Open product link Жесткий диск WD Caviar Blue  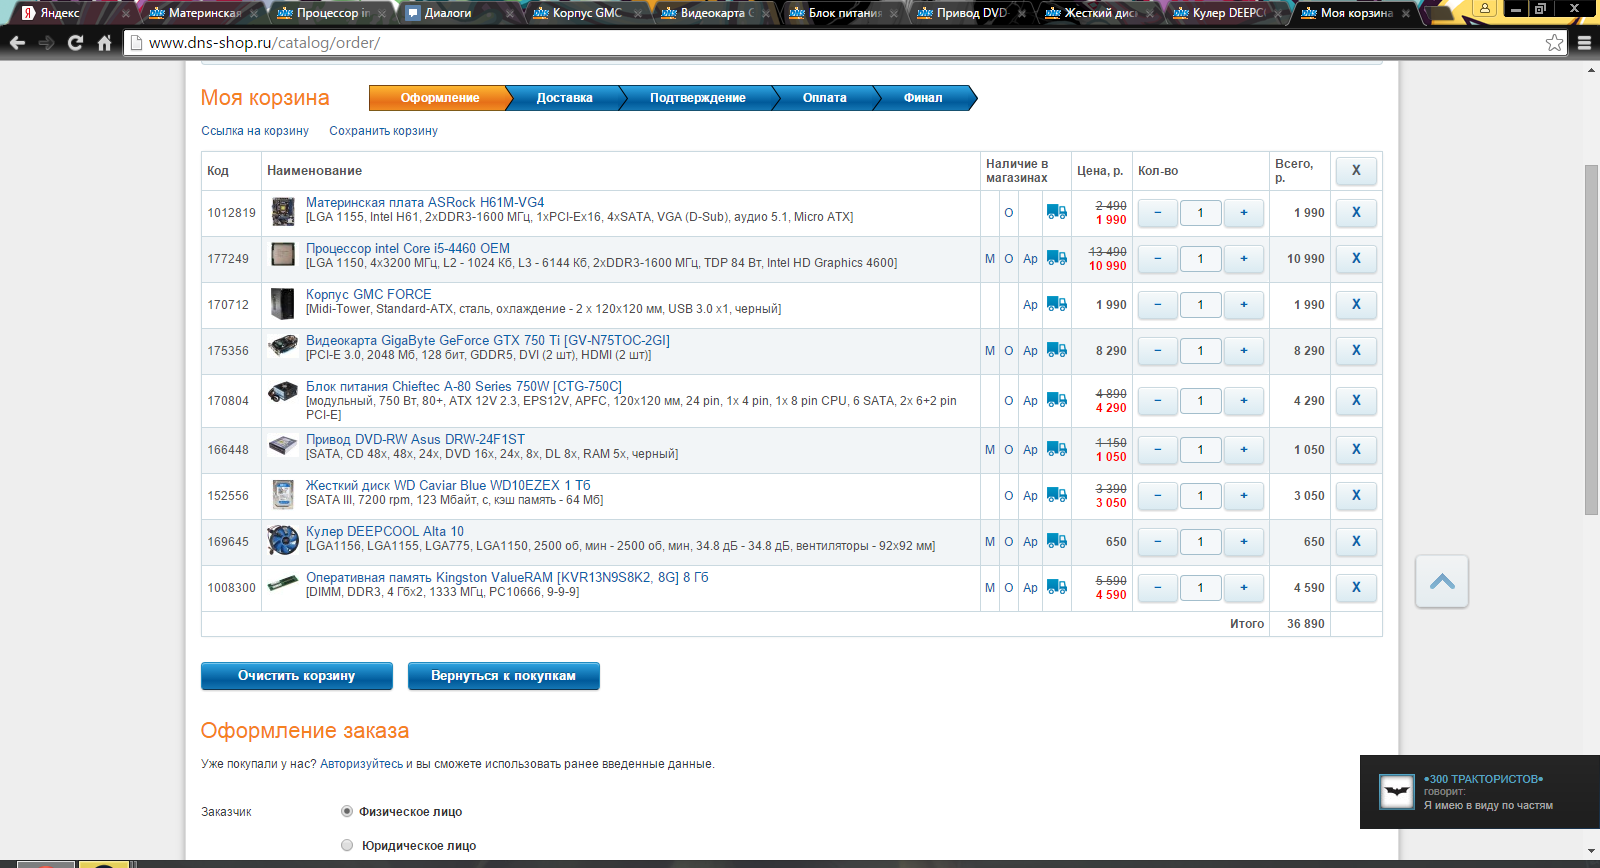pos(448,485)
